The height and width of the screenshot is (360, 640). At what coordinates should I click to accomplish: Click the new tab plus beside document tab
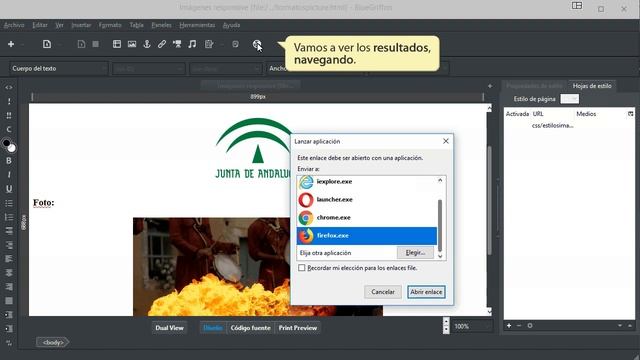point(490,86)
